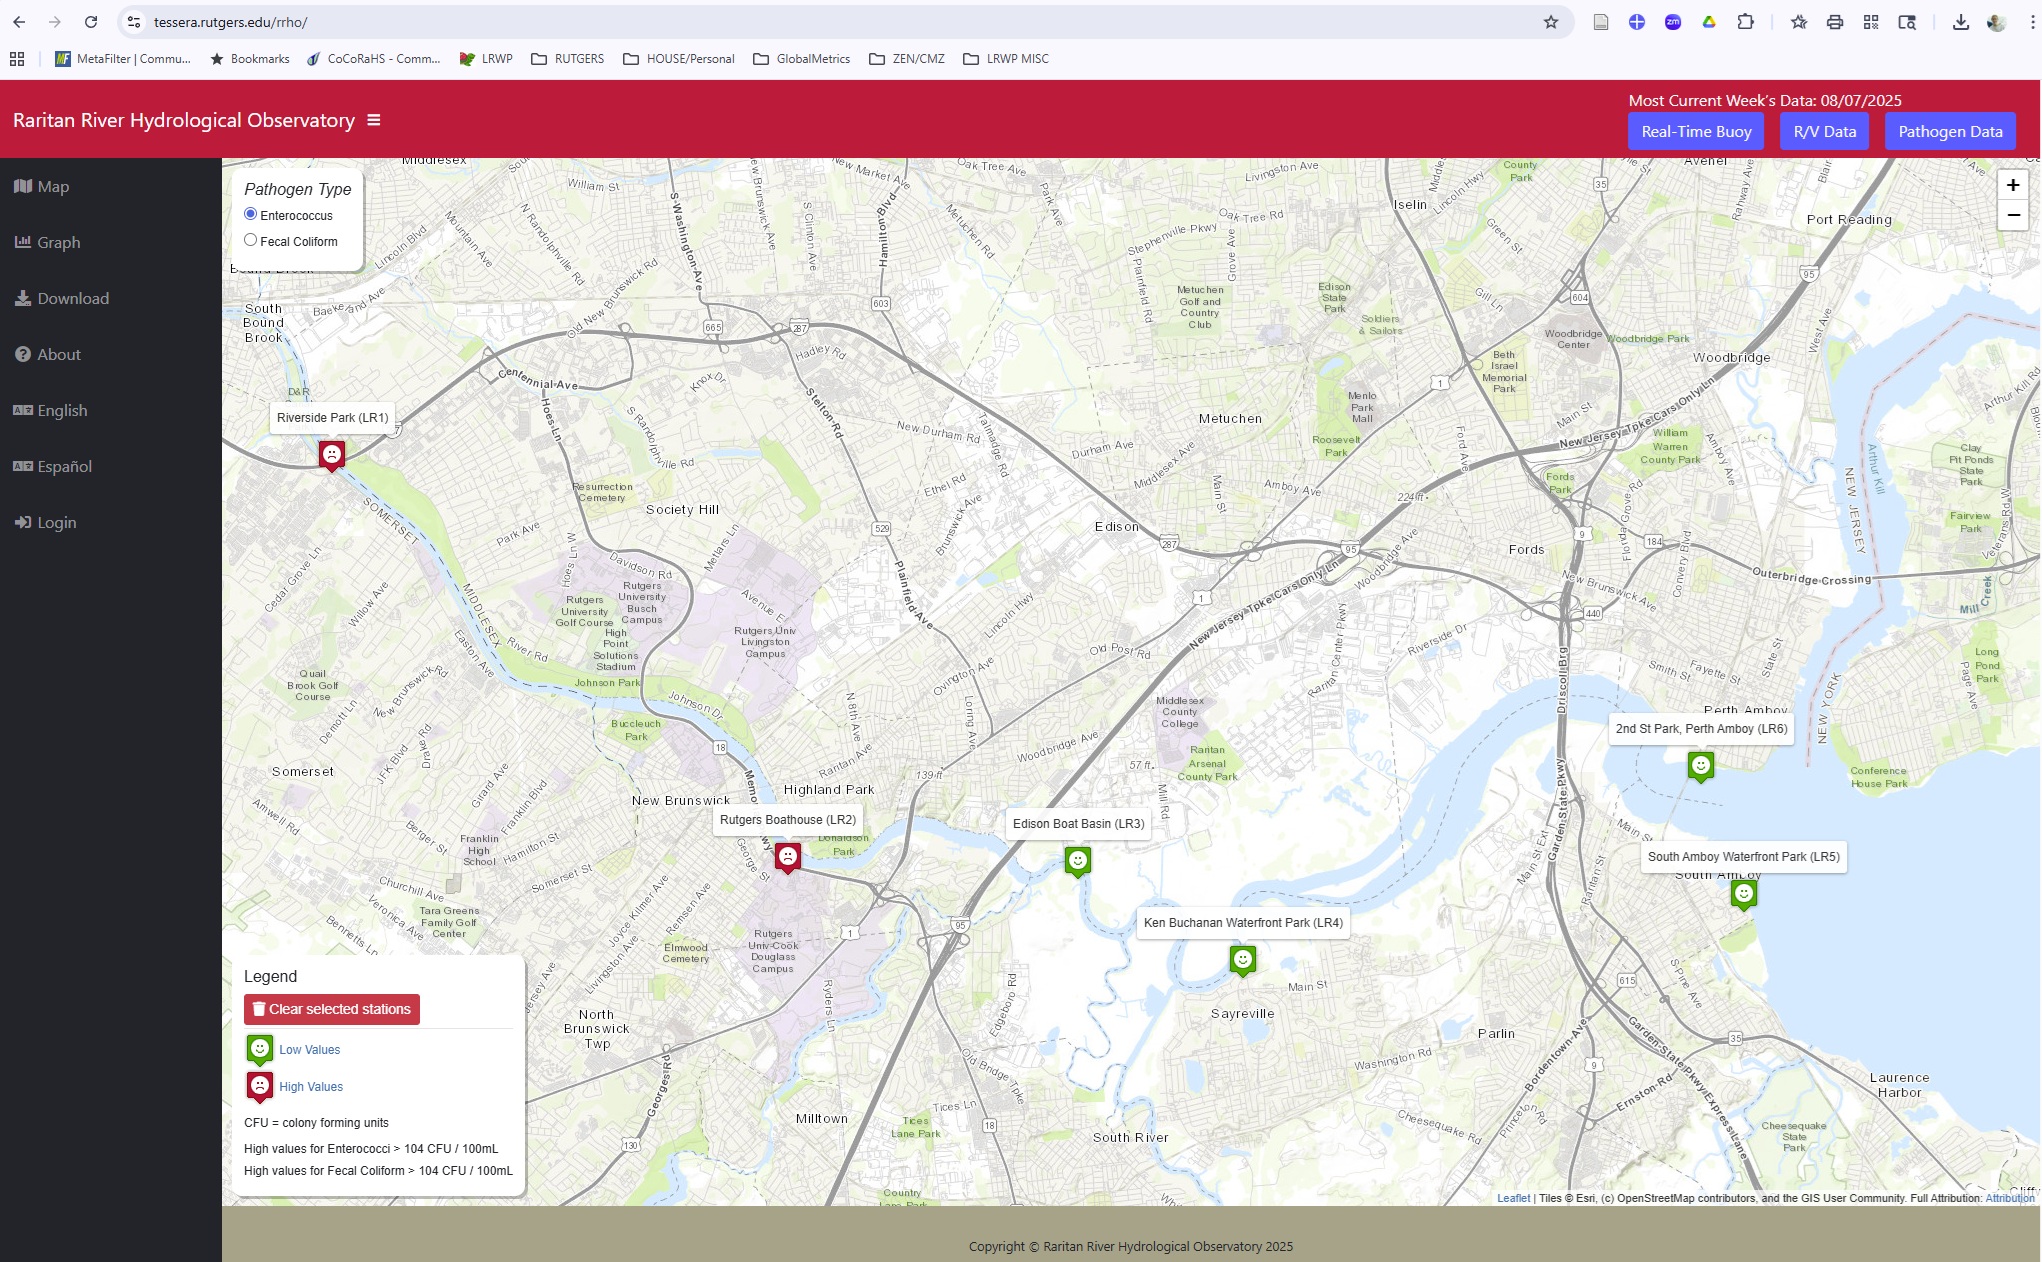Click South Amboy Waterfront Park (LR5) marker
This screenshot has height=1262, width=2042.
point(1743,894)
